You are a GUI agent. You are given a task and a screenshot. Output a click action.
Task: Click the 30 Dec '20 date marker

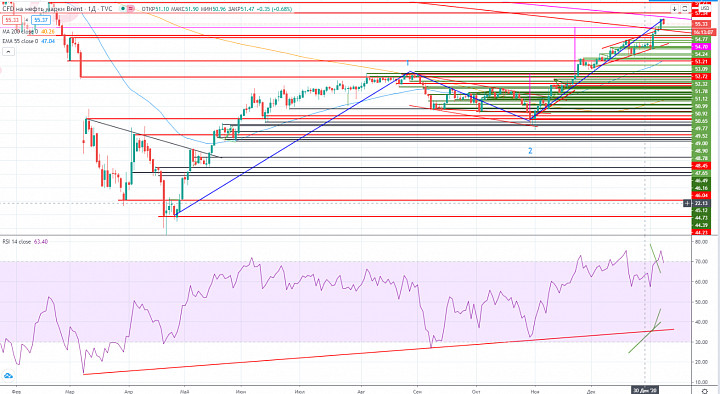tap(645, 390)
